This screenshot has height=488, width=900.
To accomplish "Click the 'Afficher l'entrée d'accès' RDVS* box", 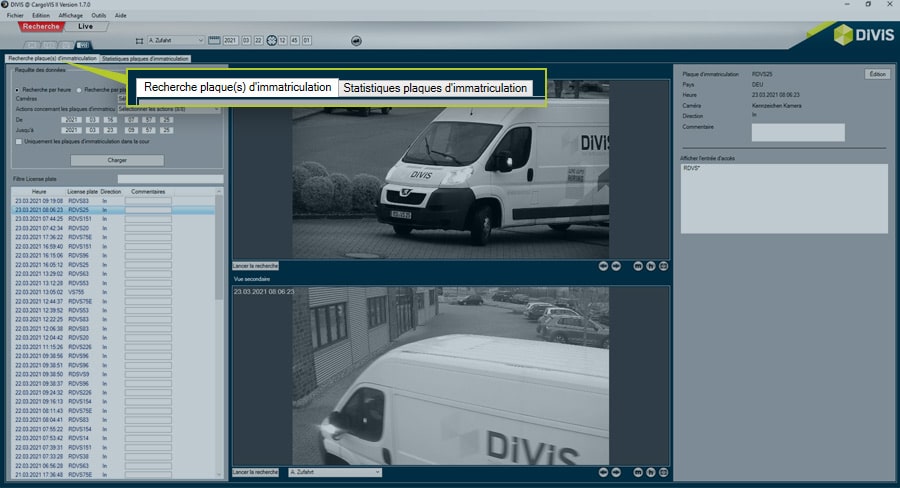I will [784, 199].
